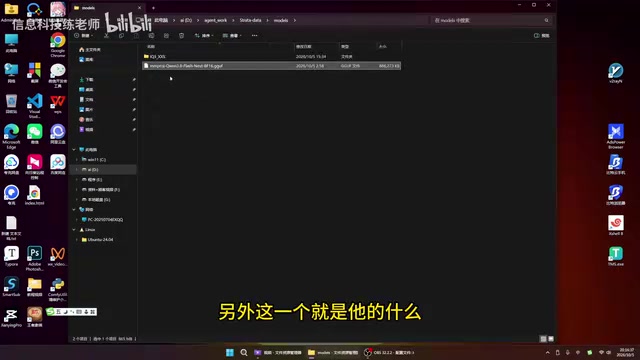Open Google Chrome desktop icon
This screenshot has width=640, height=360.
click(58, 45)
